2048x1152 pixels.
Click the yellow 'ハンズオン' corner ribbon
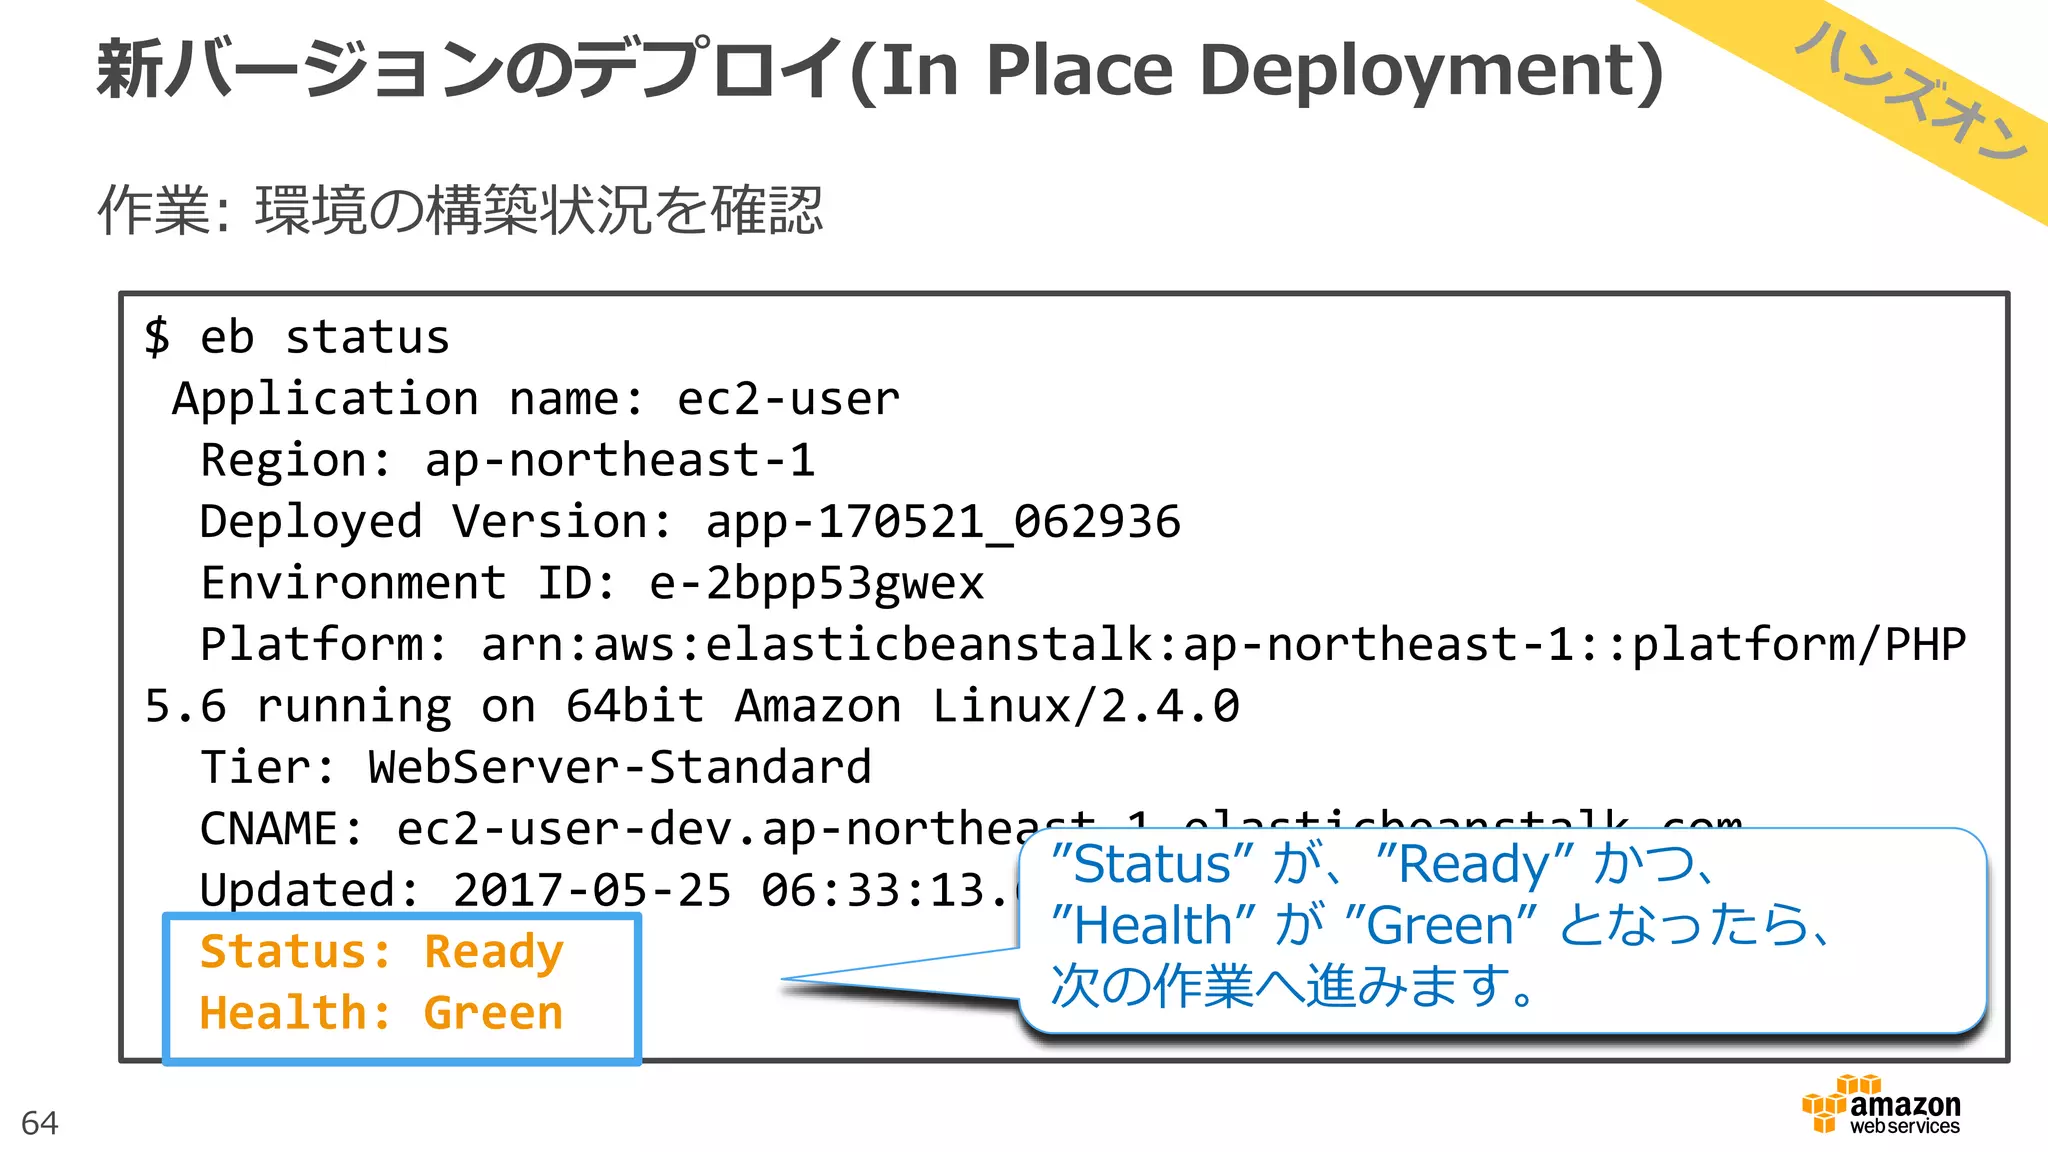(1910, 92)
